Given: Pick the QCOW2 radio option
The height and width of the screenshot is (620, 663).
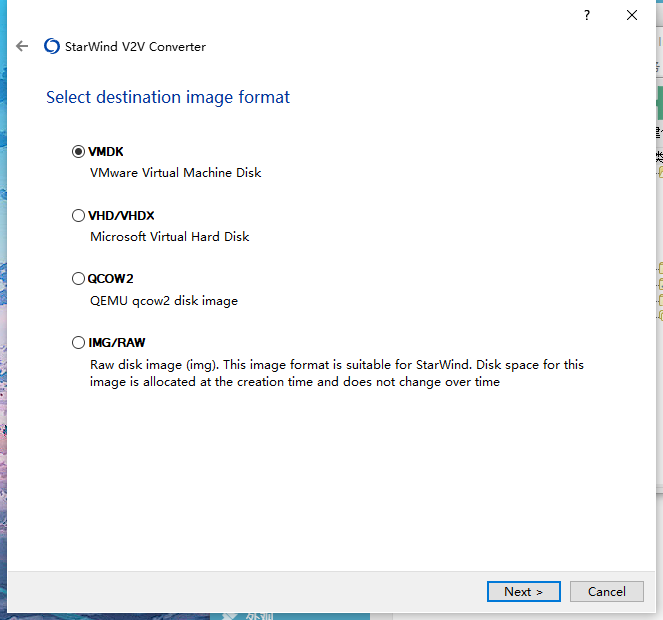Looking at the screenshot, I should [x=78, y=279].
